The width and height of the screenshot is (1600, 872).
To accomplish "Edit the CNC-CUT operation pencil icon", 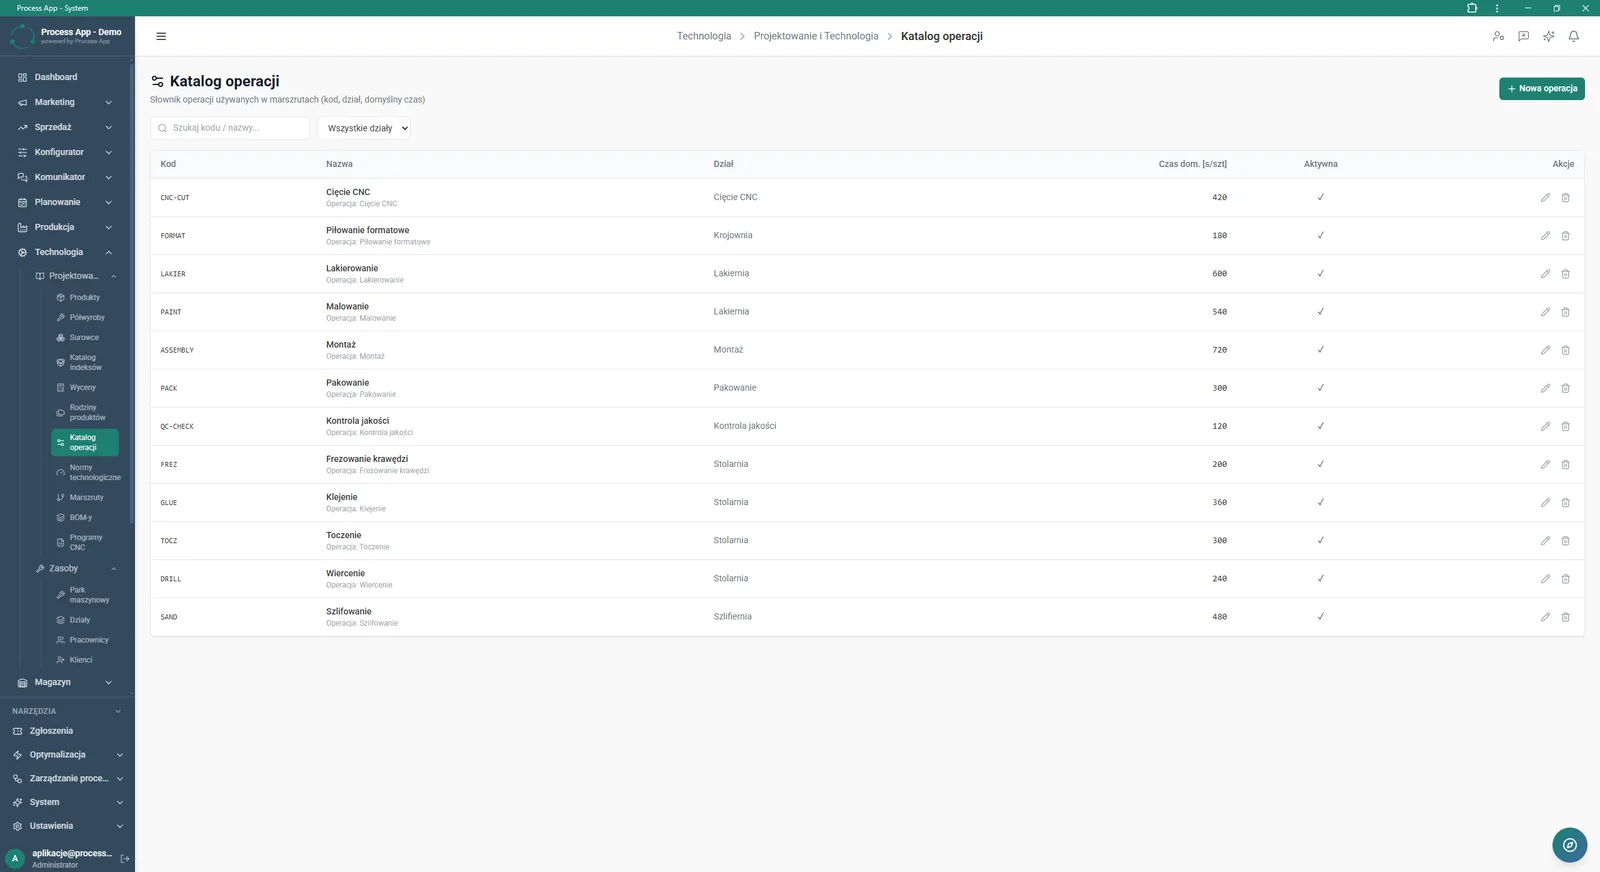I will point(1545,198).
